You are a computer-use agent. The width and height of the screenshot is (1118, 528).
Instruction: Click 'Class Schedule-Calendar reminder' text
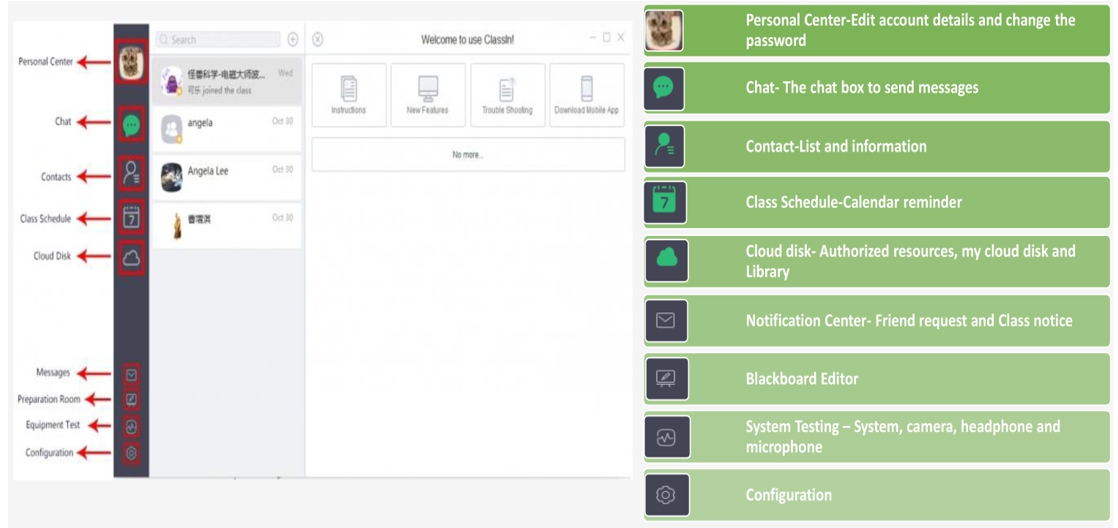coord(853,202)
